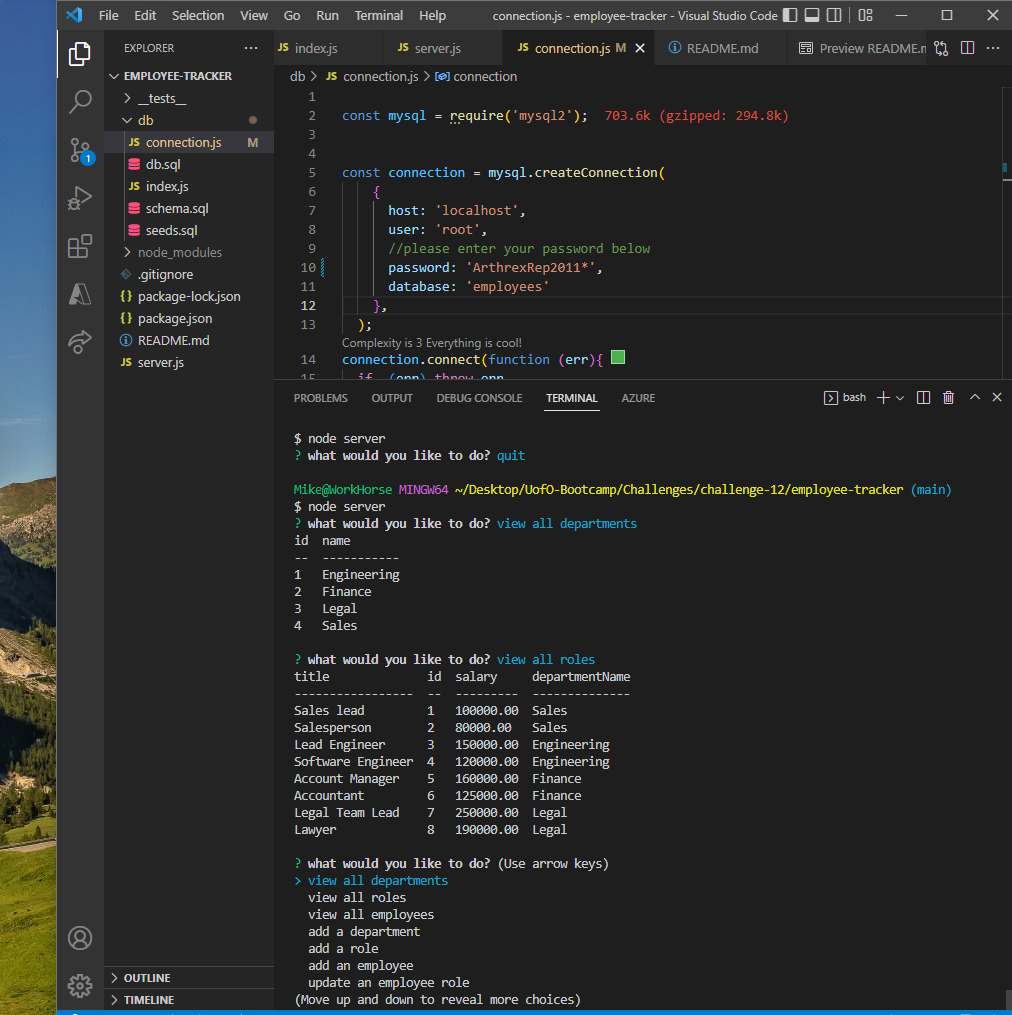The height and width of the screenshot is (1015, 1012).
Task: Open the Selection menu
Action: (x=198, y=16)
